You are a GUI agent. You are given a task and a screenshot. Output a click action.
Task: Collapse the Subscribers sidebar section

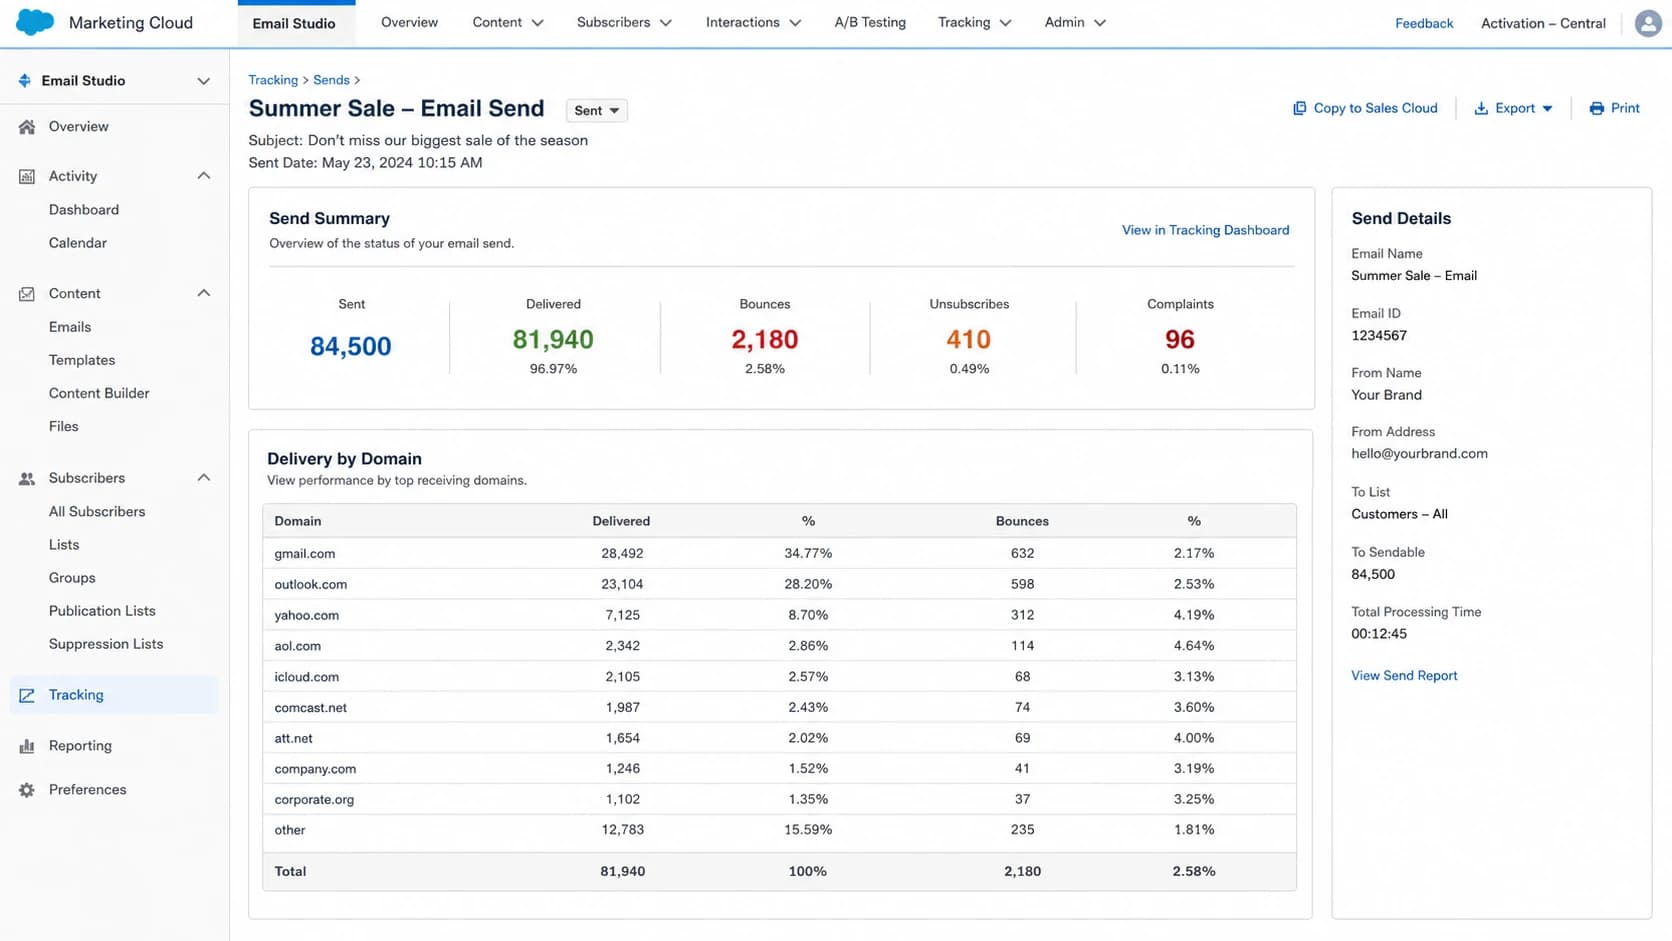pos(203,478)
